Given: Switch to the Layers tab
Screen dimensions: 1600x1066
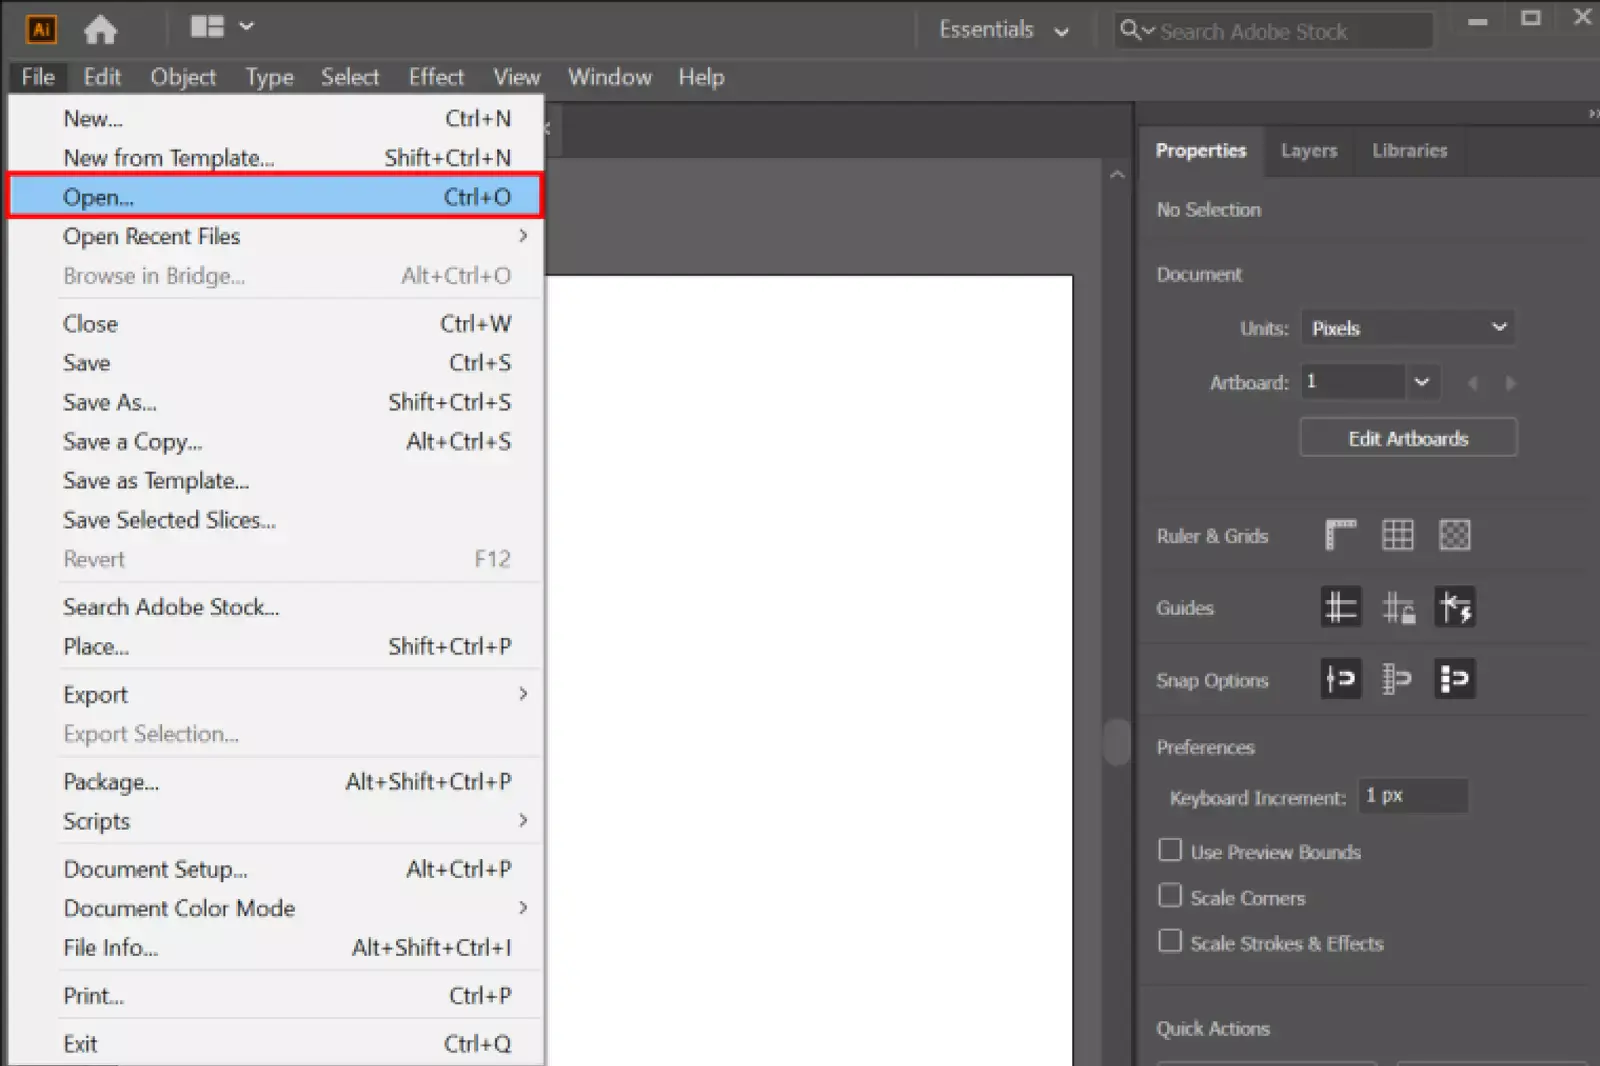Looking at the screenshot, I should (x=1308, y=151).
